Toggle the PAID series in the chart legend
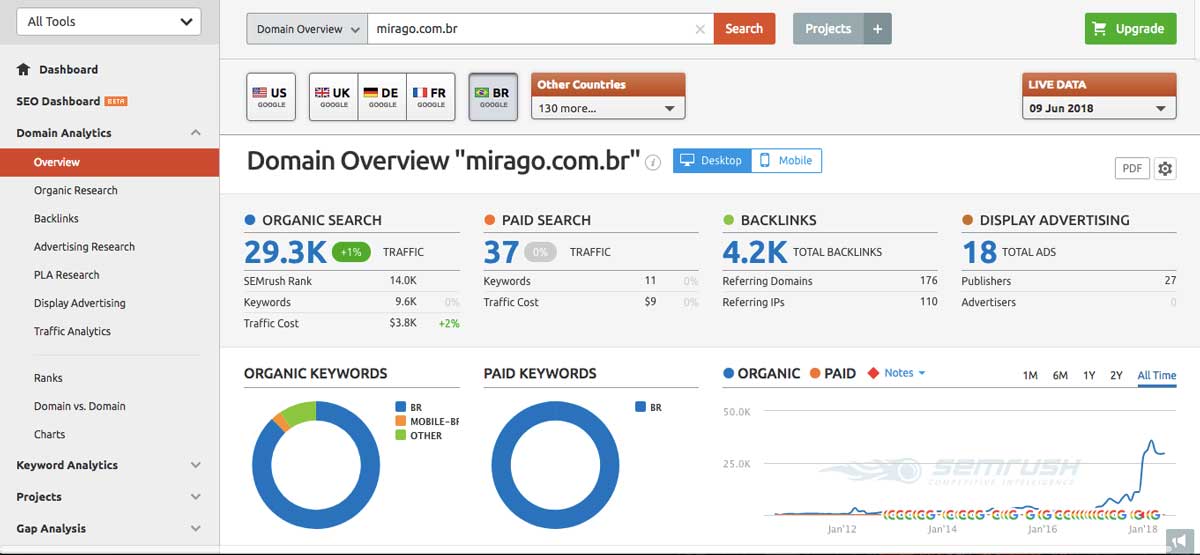The image size is (1200, 555). [x=833, y=373]
